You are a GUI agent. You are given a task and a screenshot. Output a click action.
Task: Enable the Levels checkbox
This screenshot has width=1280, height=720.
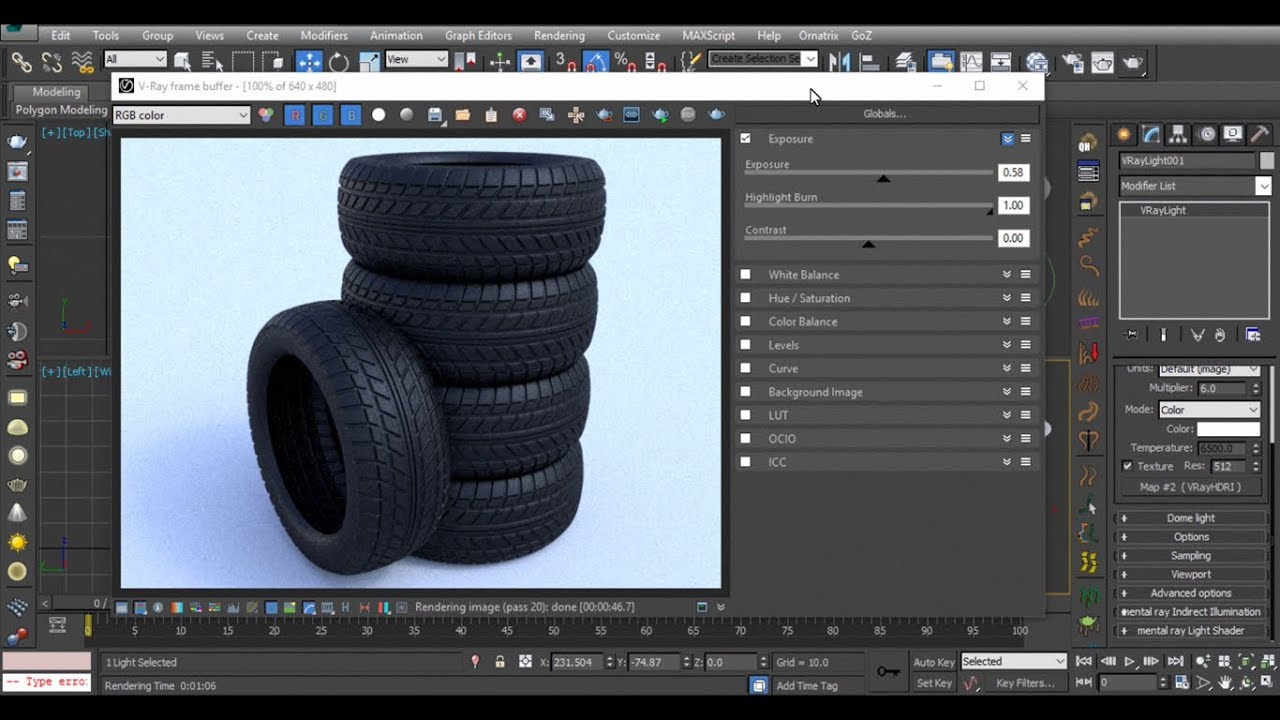(745, 345)
